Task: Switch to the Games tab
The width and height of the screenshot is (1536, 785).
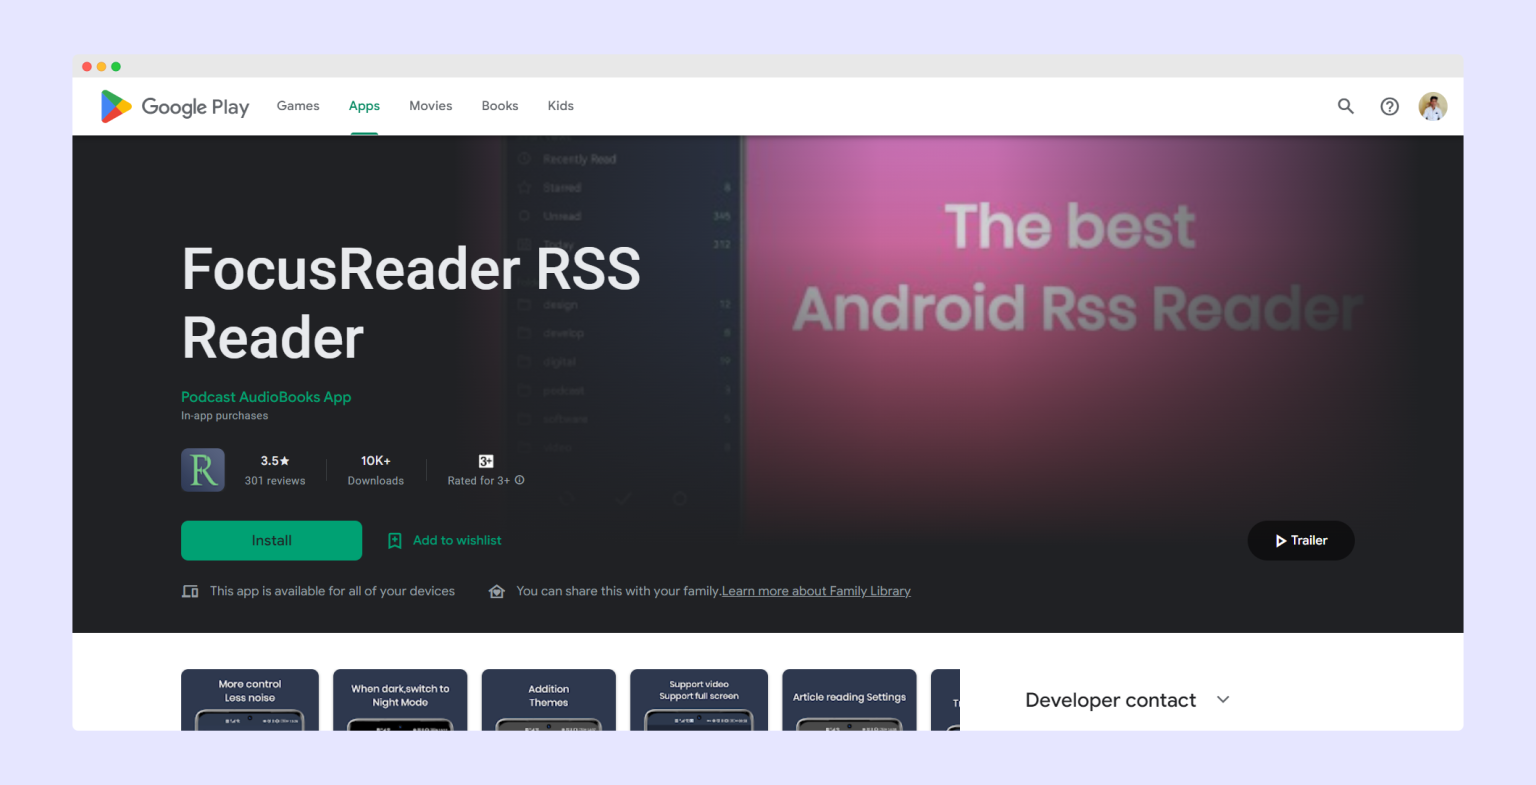Action: tap(297, 106)
